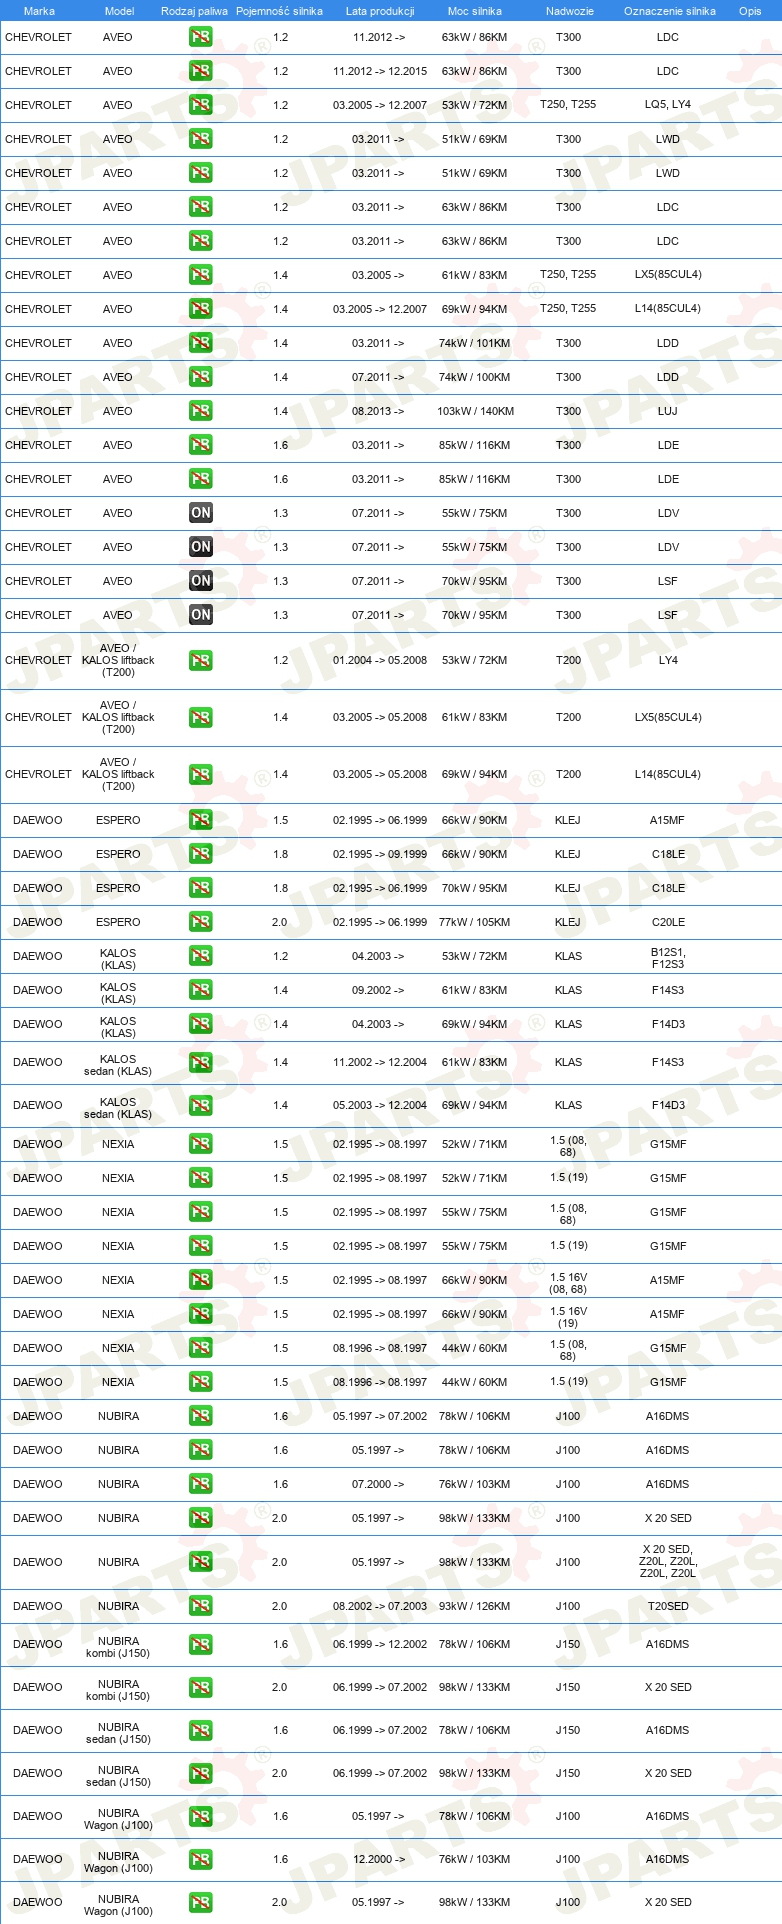This screenshot has width=782, height=1924.
Task: Click the 11.2002 -> 12.2004 production years cell
Action: point(380,1062)
